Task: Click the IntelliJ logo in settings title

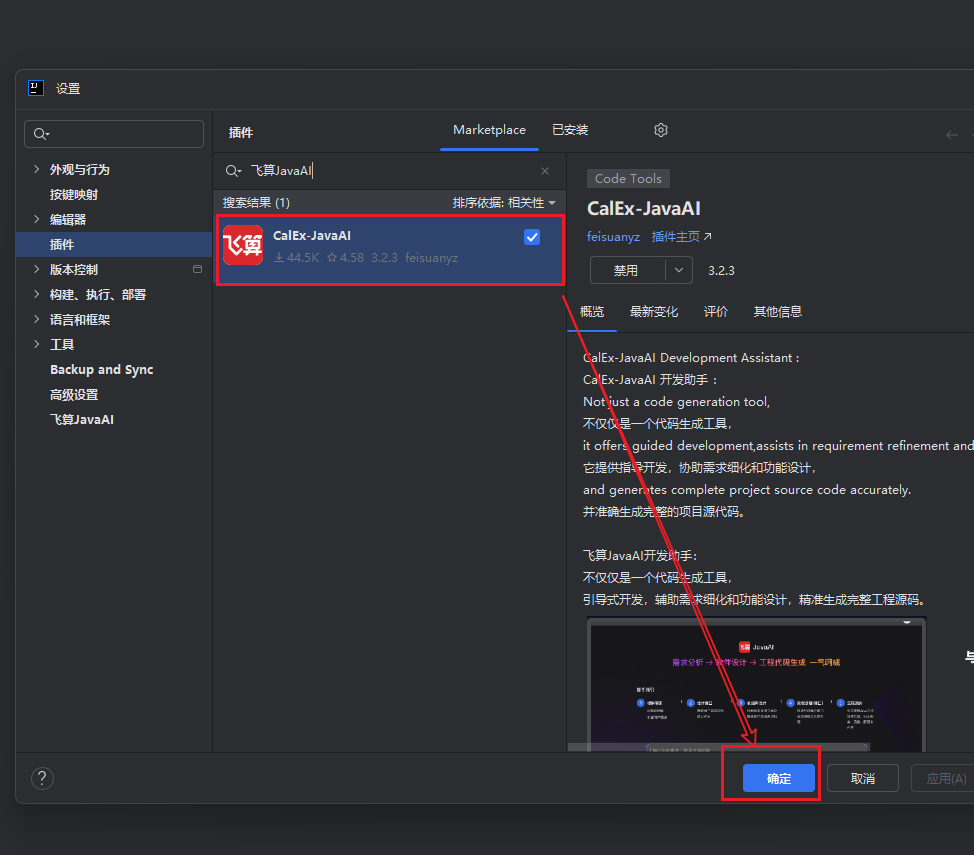Action: point(36,88)
